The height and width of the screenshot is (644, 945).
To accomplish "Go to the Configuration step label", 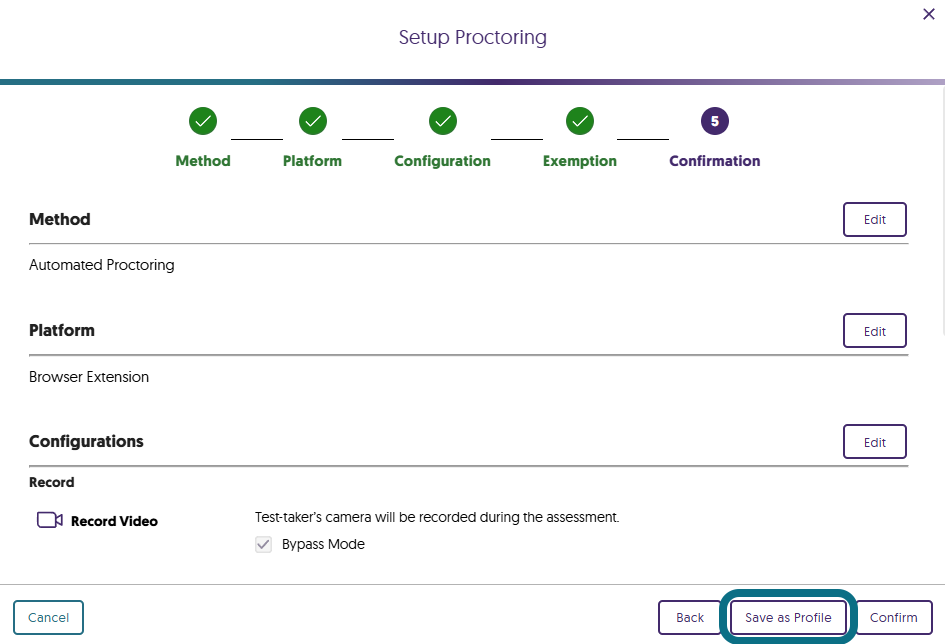I will (x=442, y=161).
